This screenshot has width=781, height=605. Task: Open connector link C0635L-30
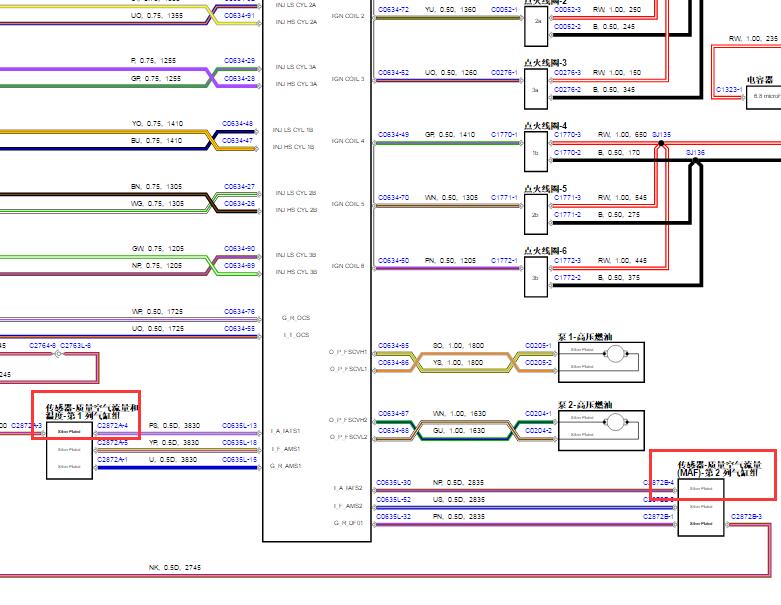click(393, 483)
